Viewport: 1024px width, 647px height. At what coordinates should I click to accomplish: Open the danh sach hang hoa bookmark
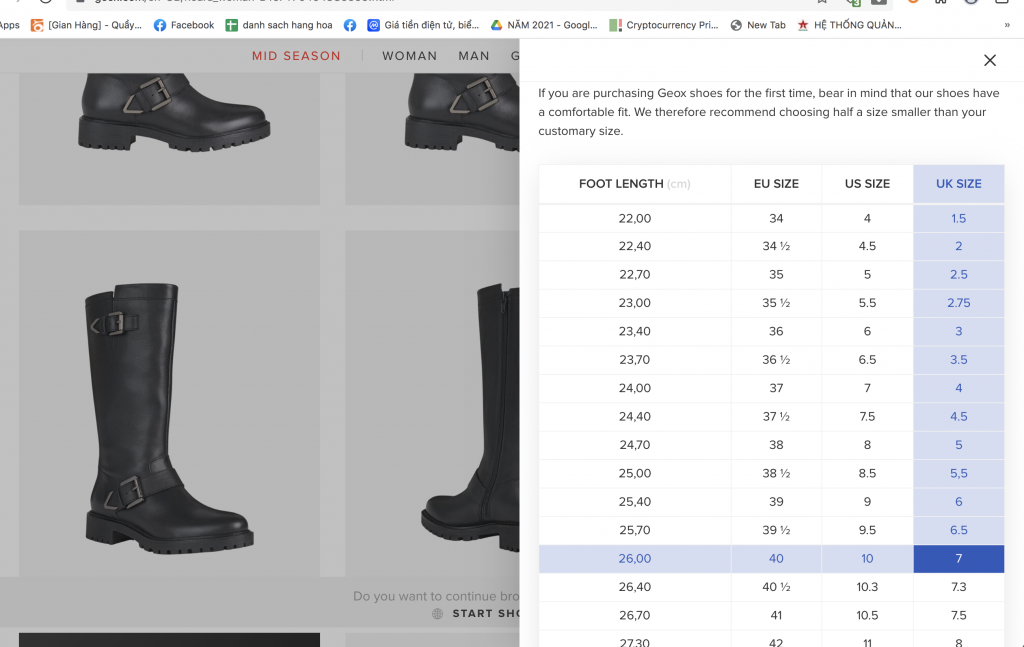tap(279, 25)
